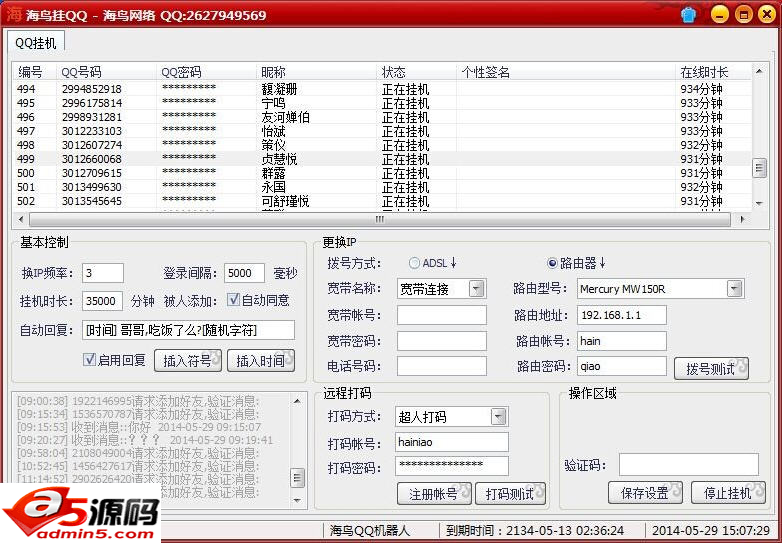Viewport: 782px width, 543px height.
Task: Click the 路由地址 field with 192.168.1.1
Action: (x=622, y=315)
